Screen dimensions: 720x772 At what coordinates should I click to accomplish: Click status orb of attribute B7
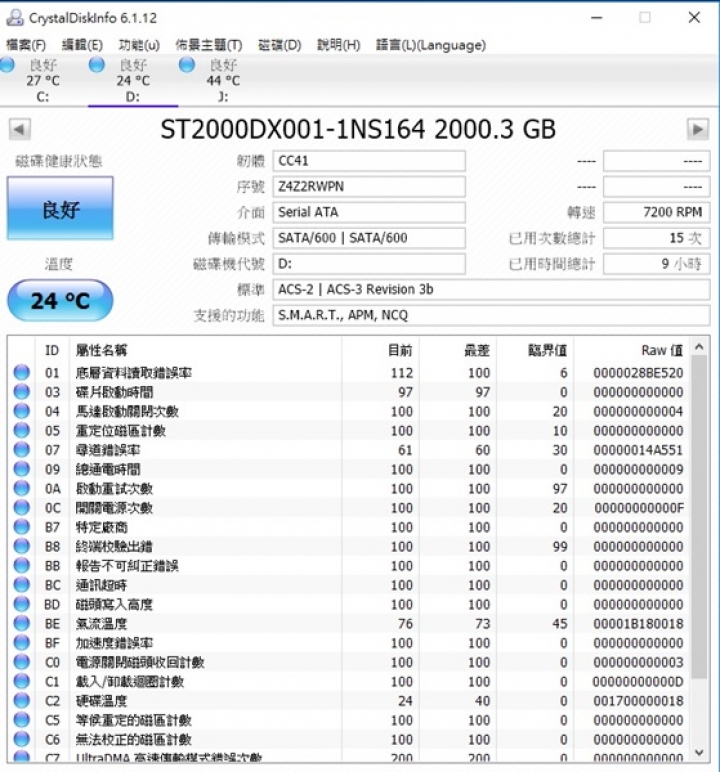(x=22, y=527)
